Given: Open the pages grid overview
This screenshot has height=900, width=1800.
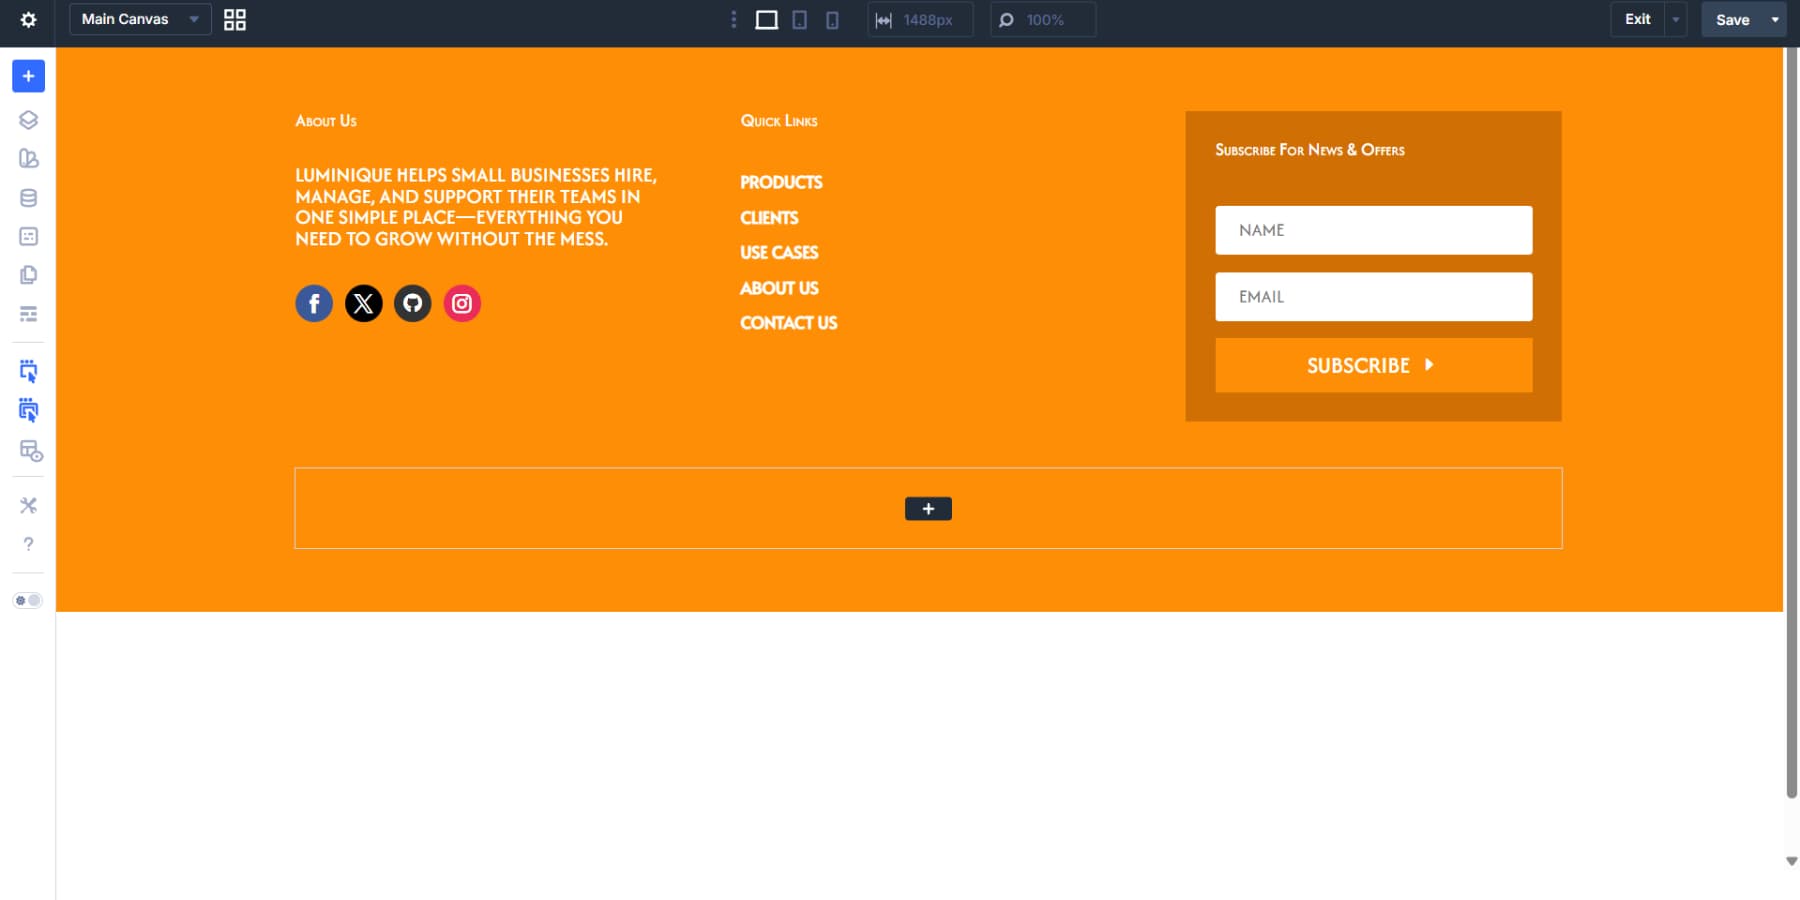Looking at the screenshot, I should [235, 19].
